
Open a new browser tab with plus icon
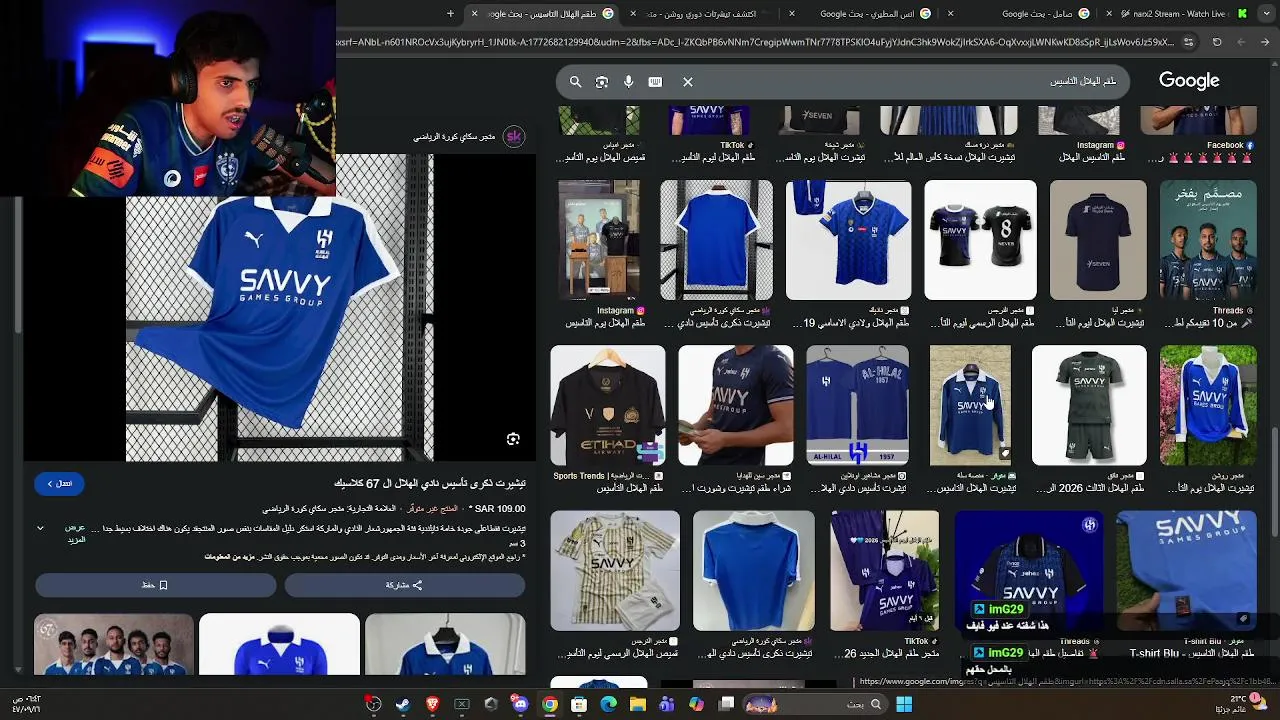pyautogui.click(x=450, y=13)
